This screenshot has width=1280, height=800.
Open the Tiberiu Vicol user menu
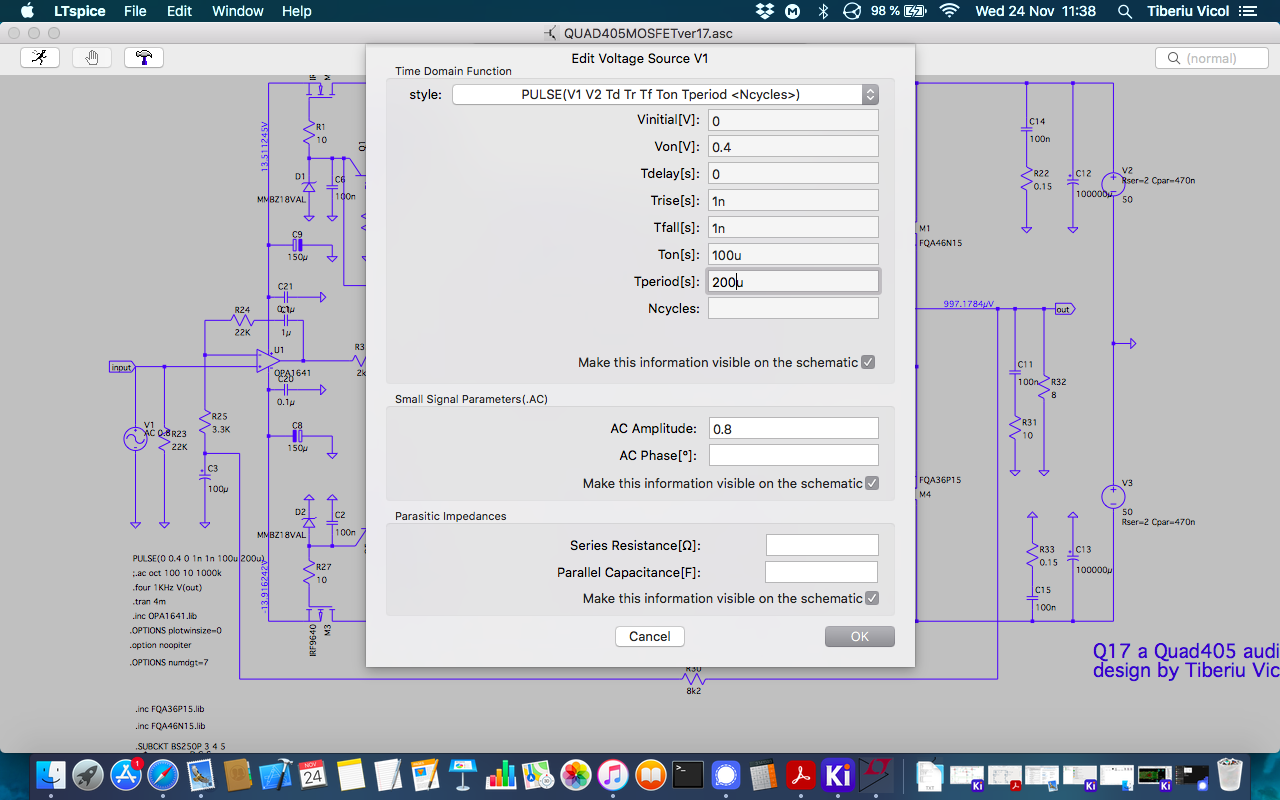click(x=1187, y=11)
